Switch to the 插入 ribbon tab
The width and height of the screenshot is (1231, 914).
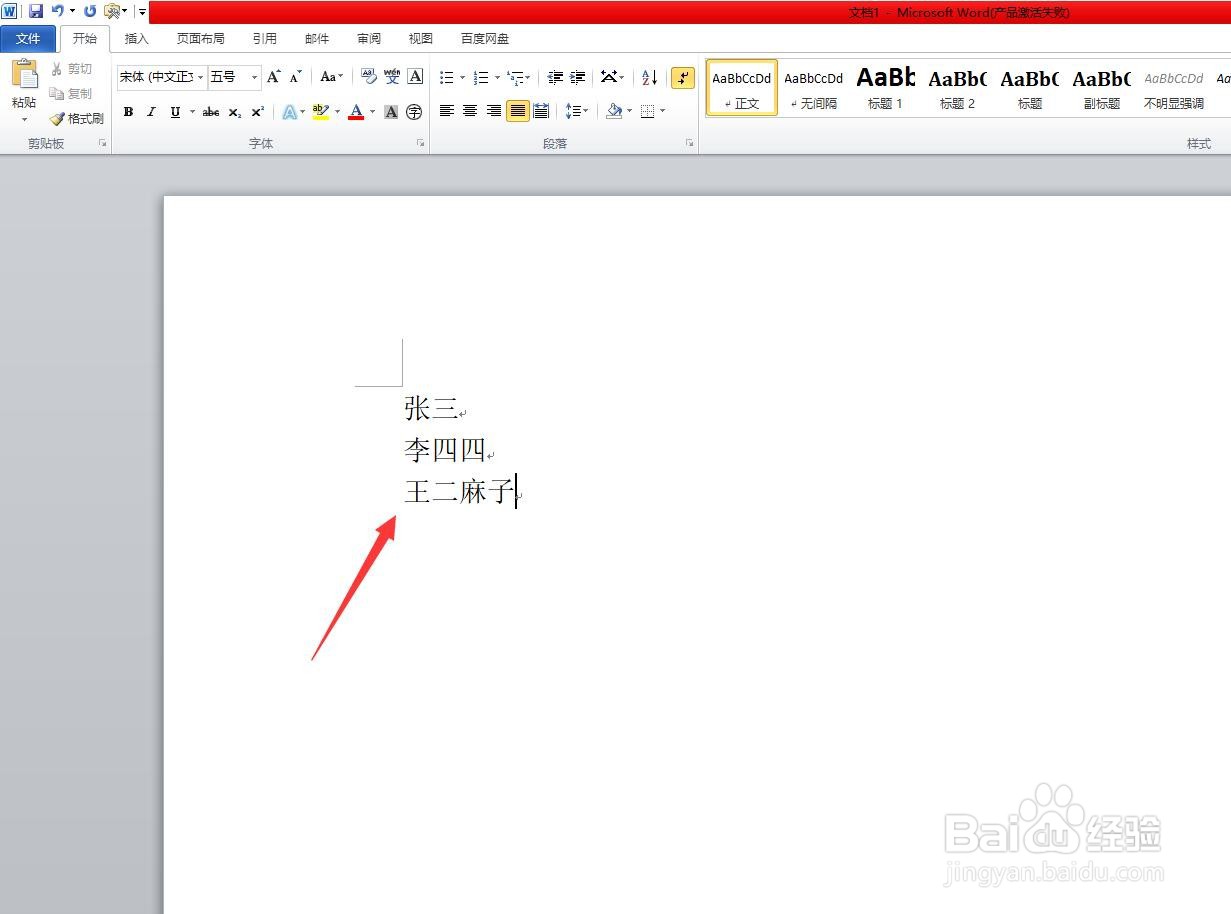point(136,38)
